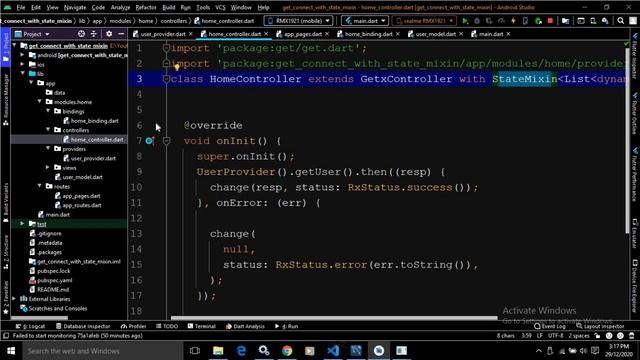
Task: Select pubspec.yaml in project tree
Action: tap(54, 280)
